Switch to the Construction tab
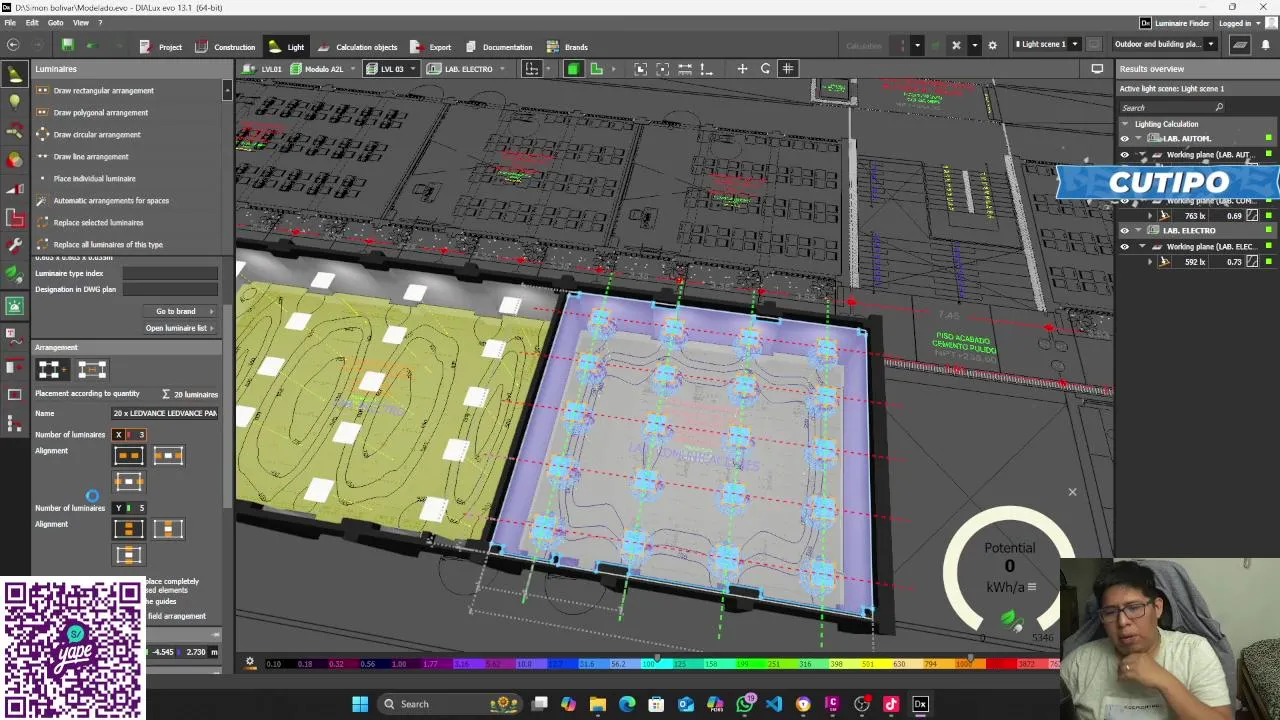1280x720 pixels. [226, 47]
